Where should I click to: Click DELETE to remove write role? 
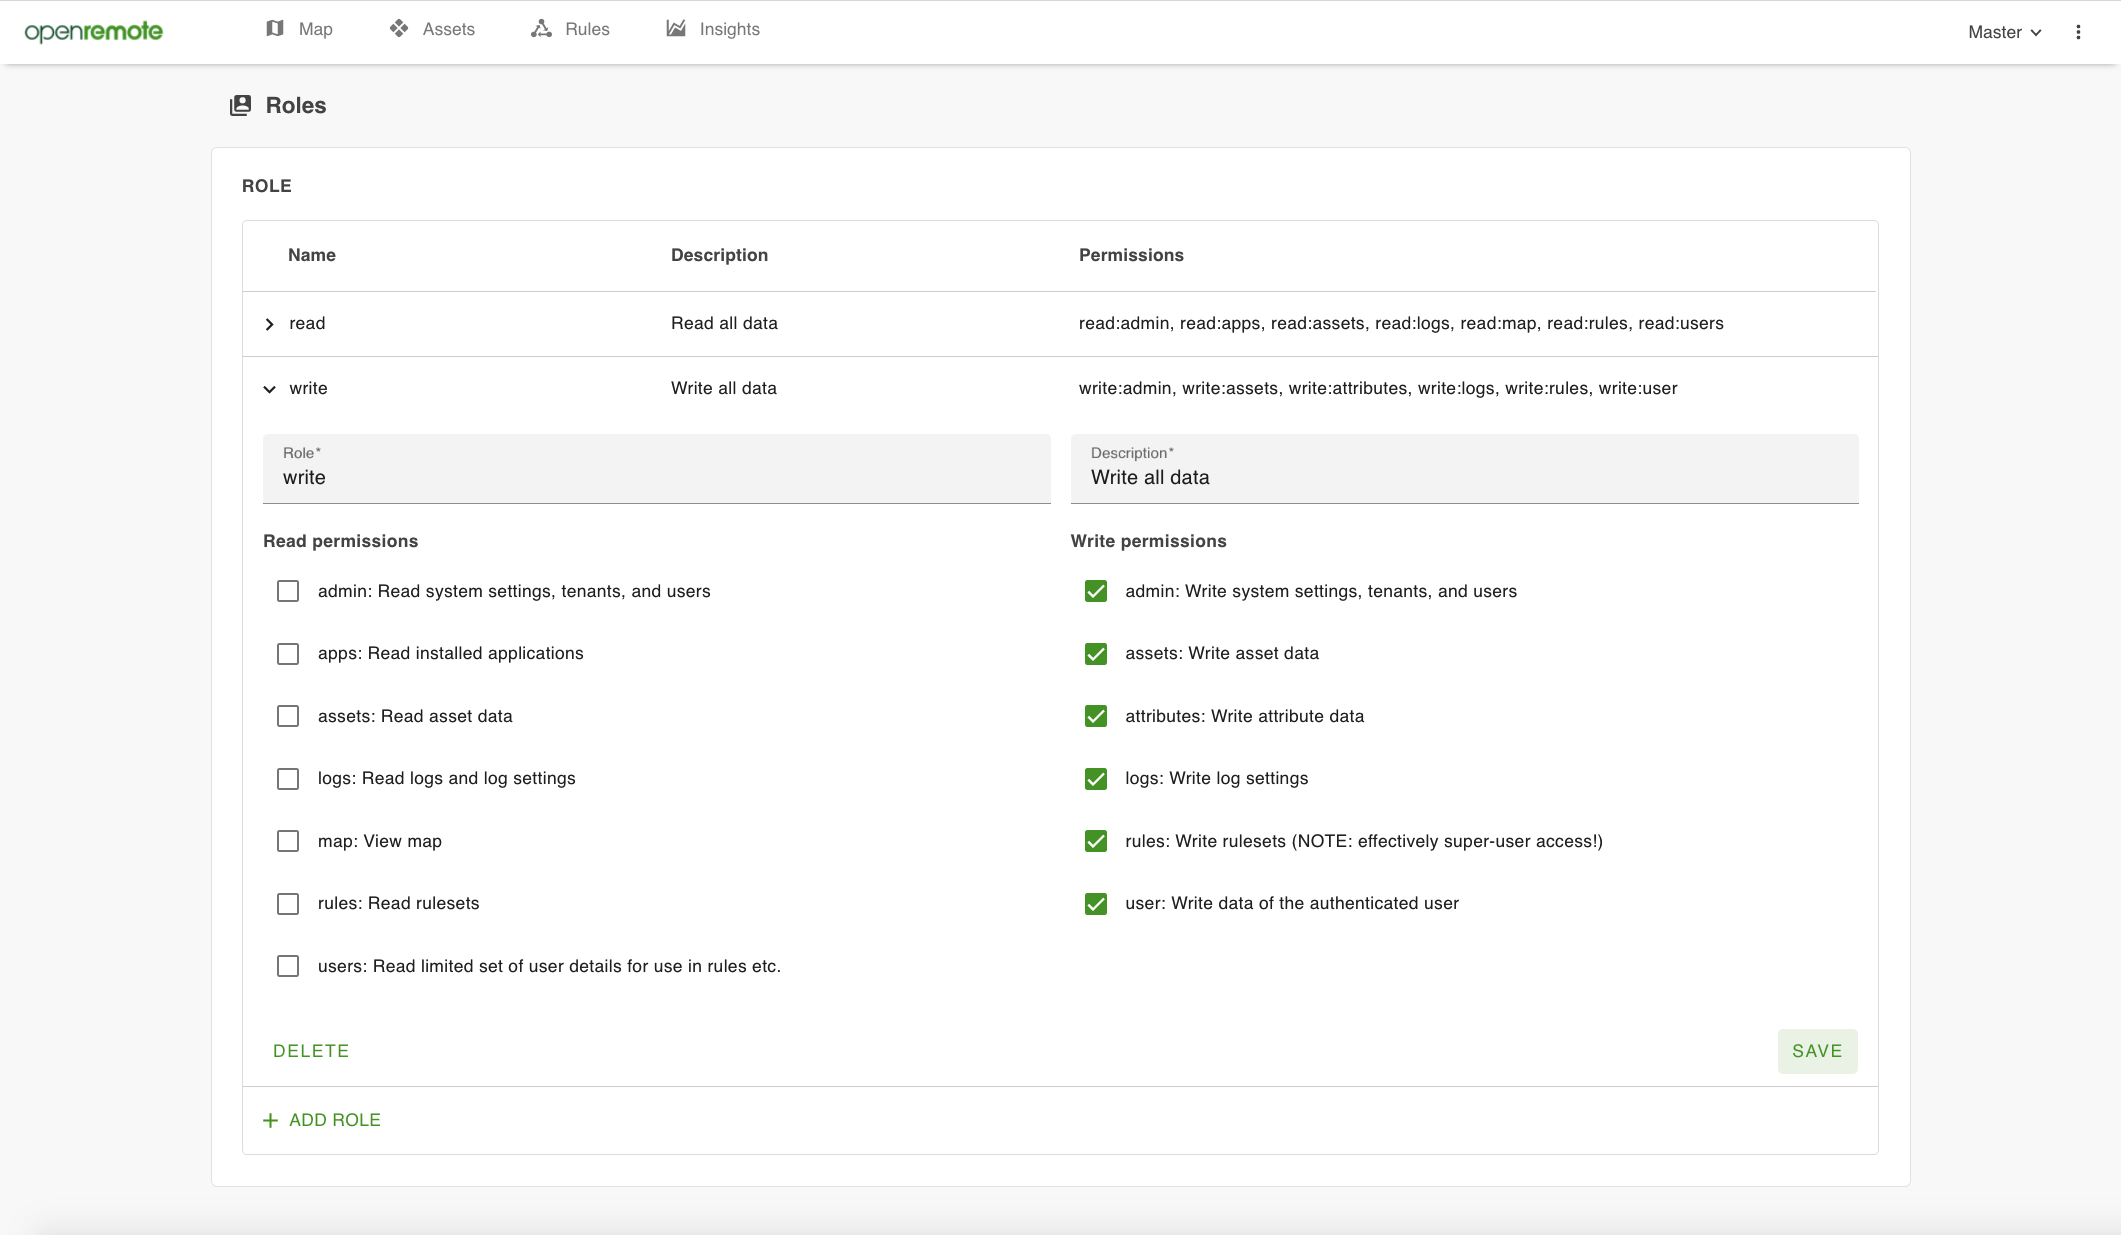click(x=311, y=1051)
